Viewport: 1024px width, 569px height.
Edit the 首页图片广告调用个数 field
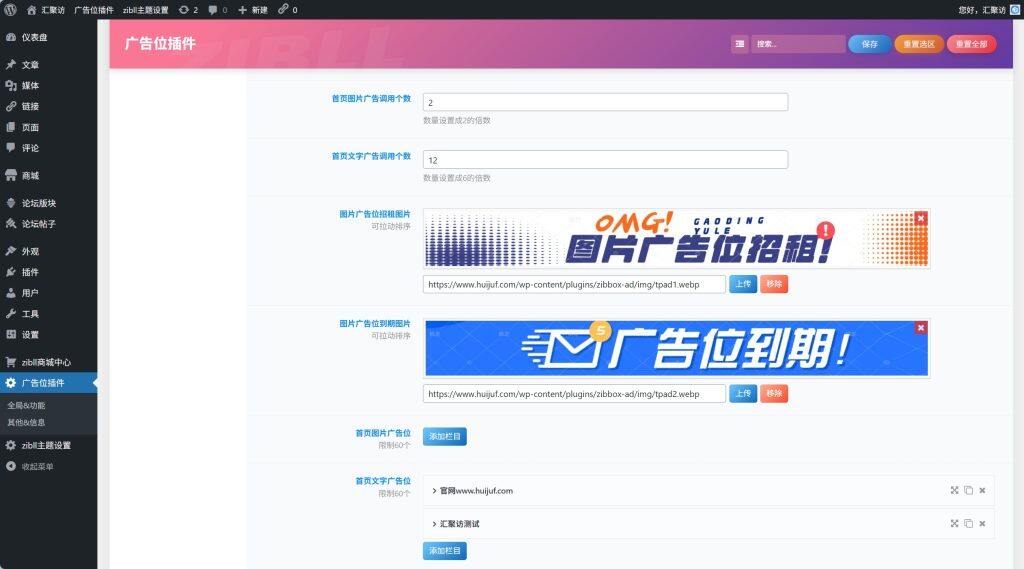605,102
